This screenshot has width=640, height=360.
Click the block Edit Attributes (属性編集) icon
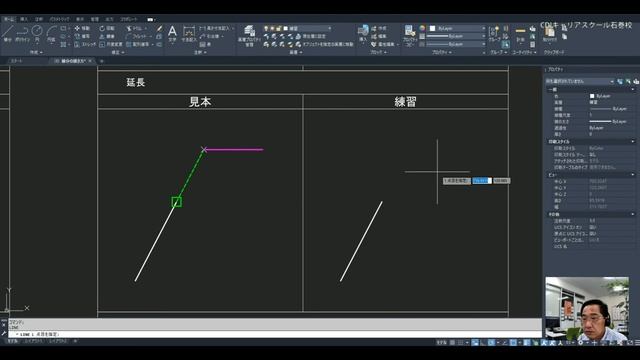tap(383, 44)
